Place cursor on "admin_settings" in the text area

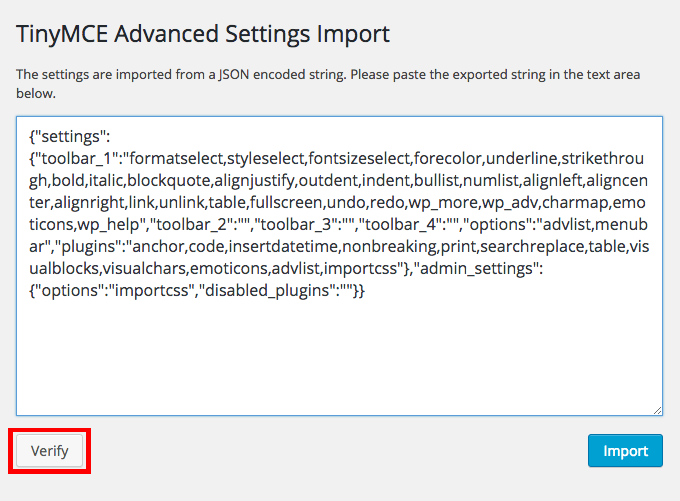point(476,269)
